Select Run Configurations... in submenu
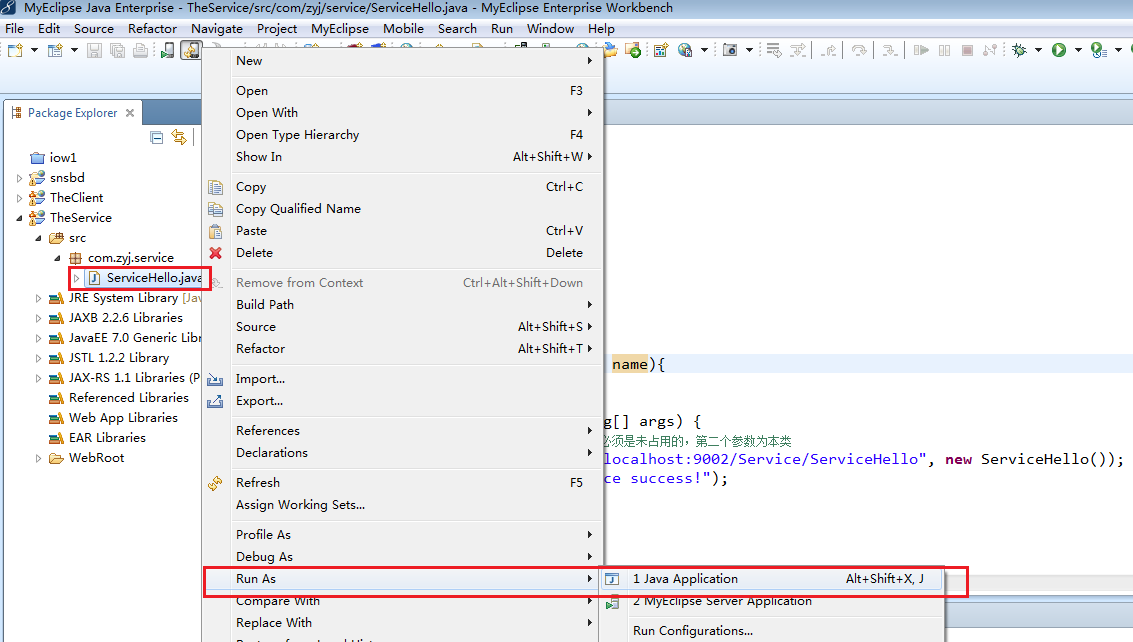The height and width of the screenshot is (642, 1133). [772, 631]
